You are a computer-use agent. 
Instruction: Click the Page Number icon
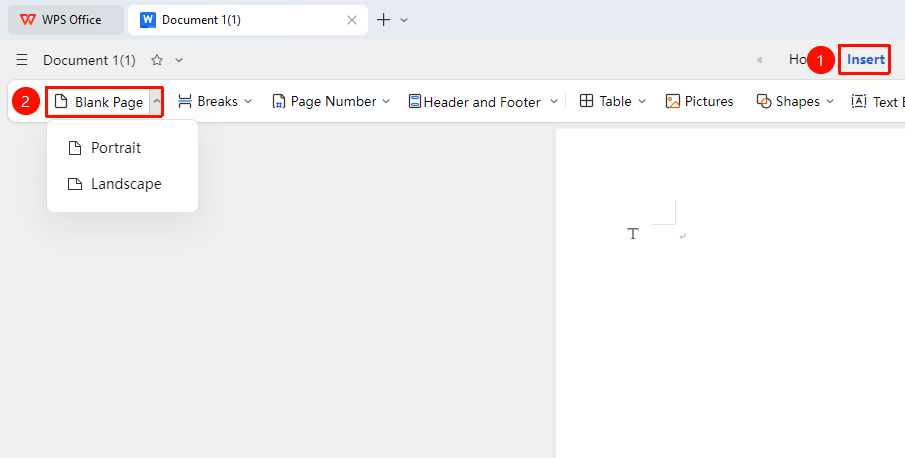coord(279,102)
